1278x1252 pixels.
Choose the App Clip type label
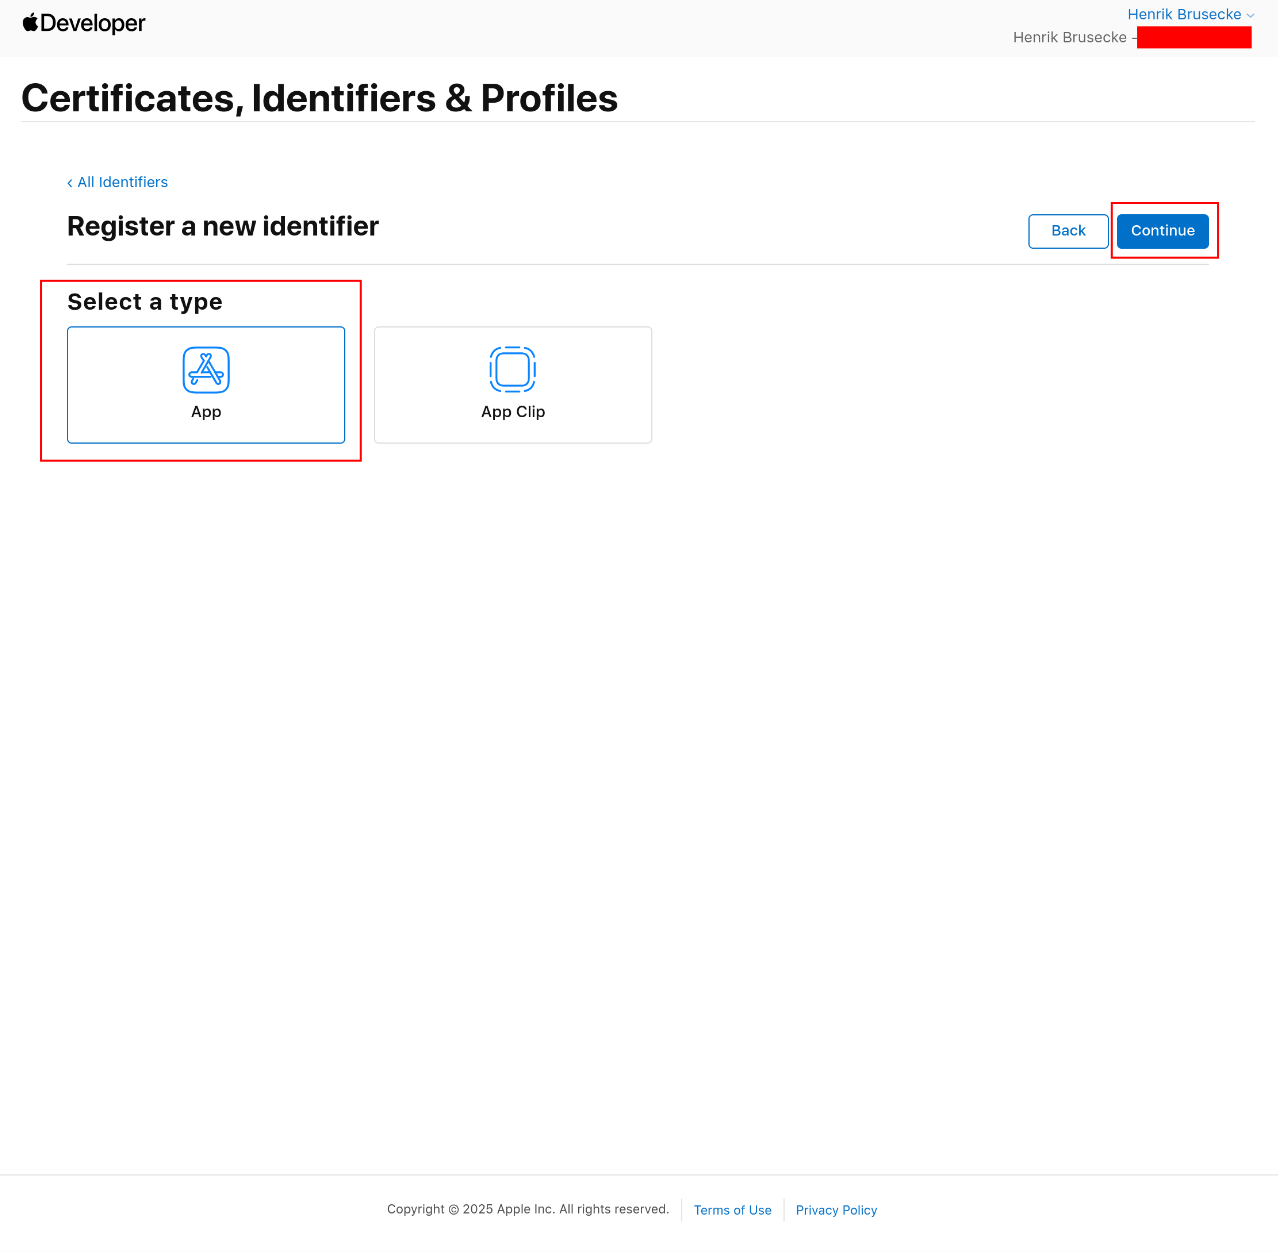pyautogui.click(x=512, y=412)
